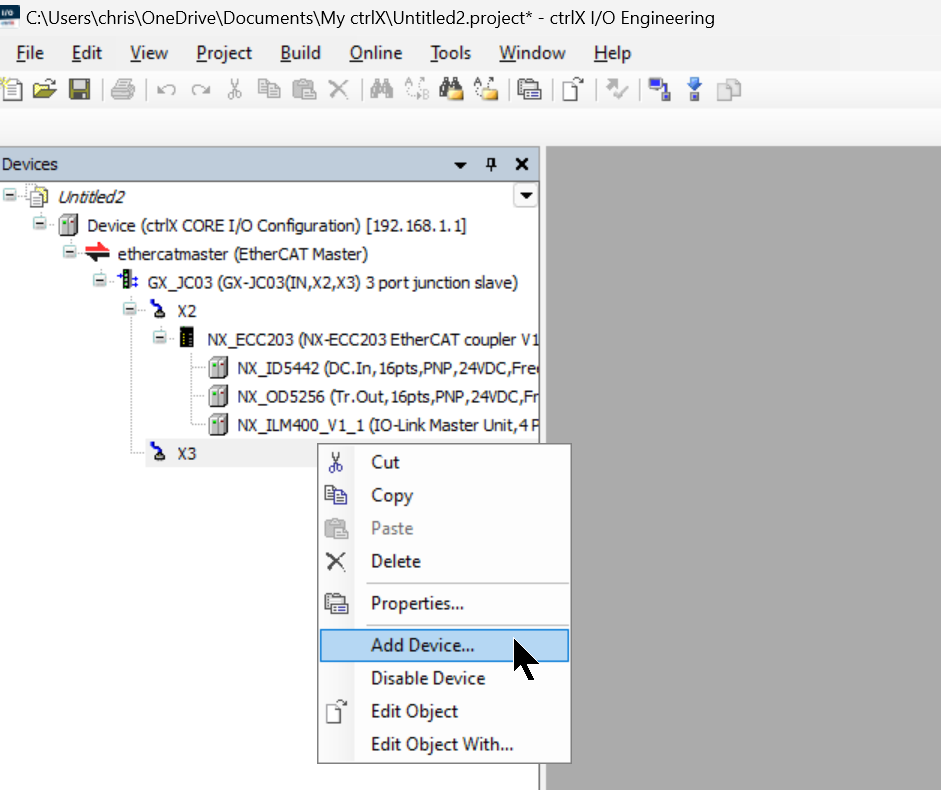Open the File menu
Viewport: 941px width, 790px height.
30,53
